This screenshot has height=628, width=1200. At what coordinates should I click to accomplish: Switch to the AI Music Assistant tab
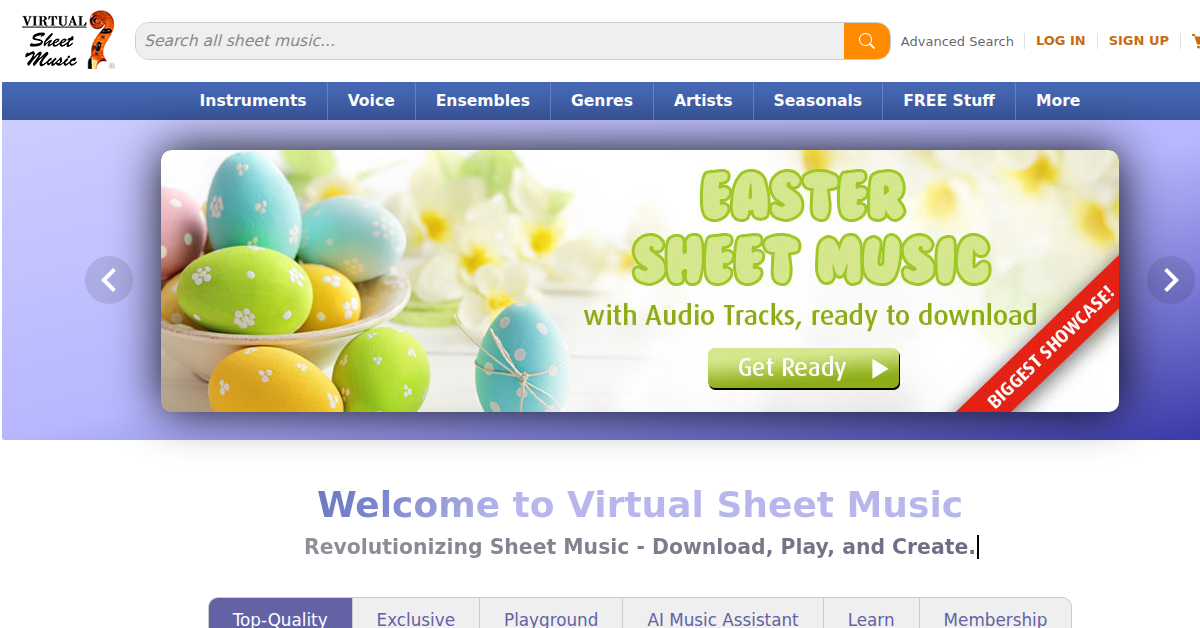pos(723,619)
